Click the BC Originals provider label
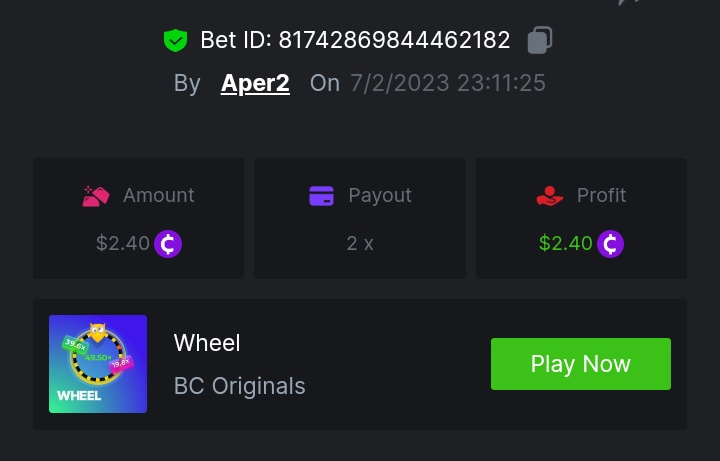 click(240, 386)
